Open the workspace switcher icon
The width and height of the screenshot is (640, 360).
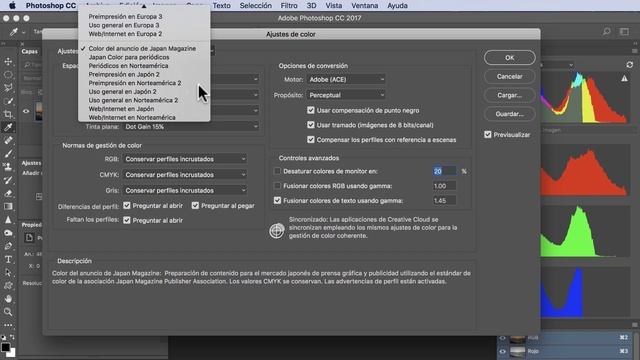[624, 31]
